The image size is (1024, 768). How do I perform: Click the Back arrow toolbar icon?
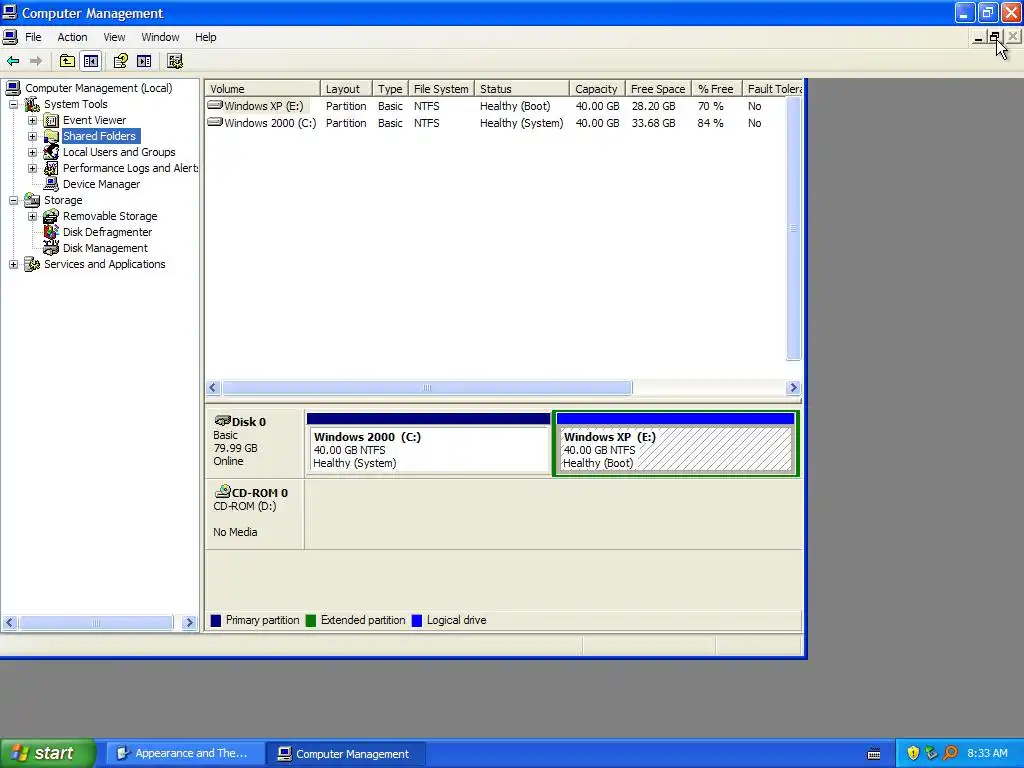coord(13,61)
